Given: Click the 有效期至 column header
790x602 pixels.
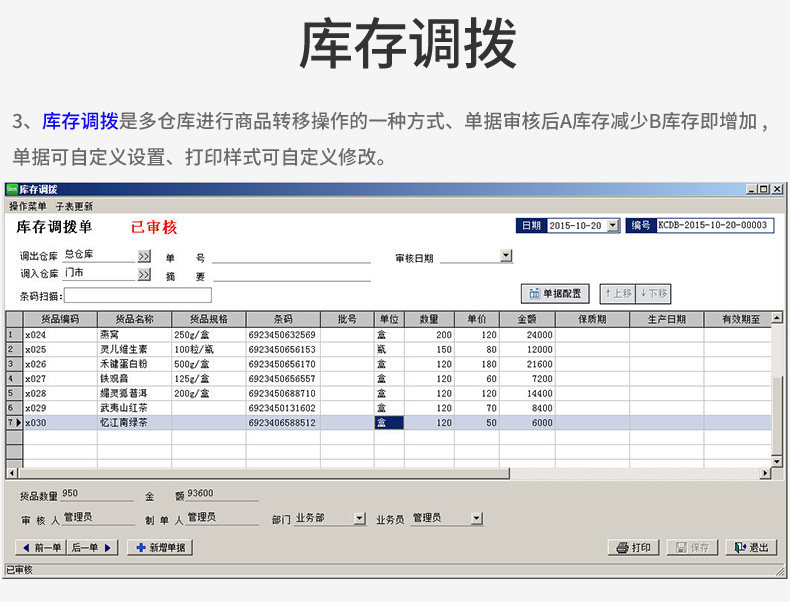Looking at the screenshot, I should click(738, 319).
